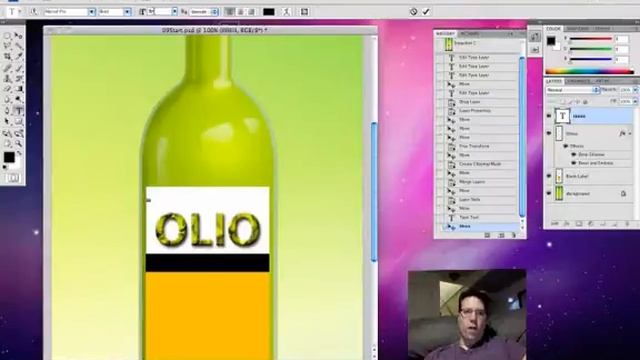Image resolution: width=640 pixels, height=360 pixels.
Task: Switch to the Channels tab
Action: pos(578,81)
